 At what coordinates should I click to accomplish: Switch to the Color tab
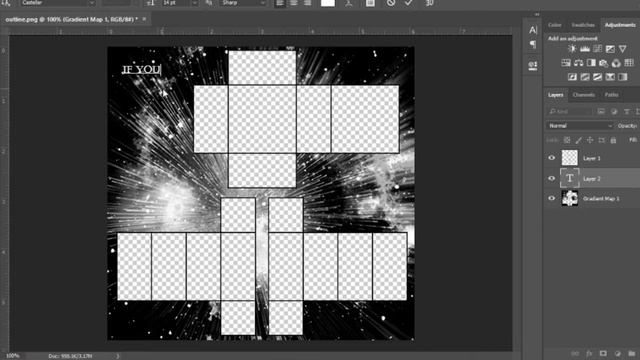[554, 25]
